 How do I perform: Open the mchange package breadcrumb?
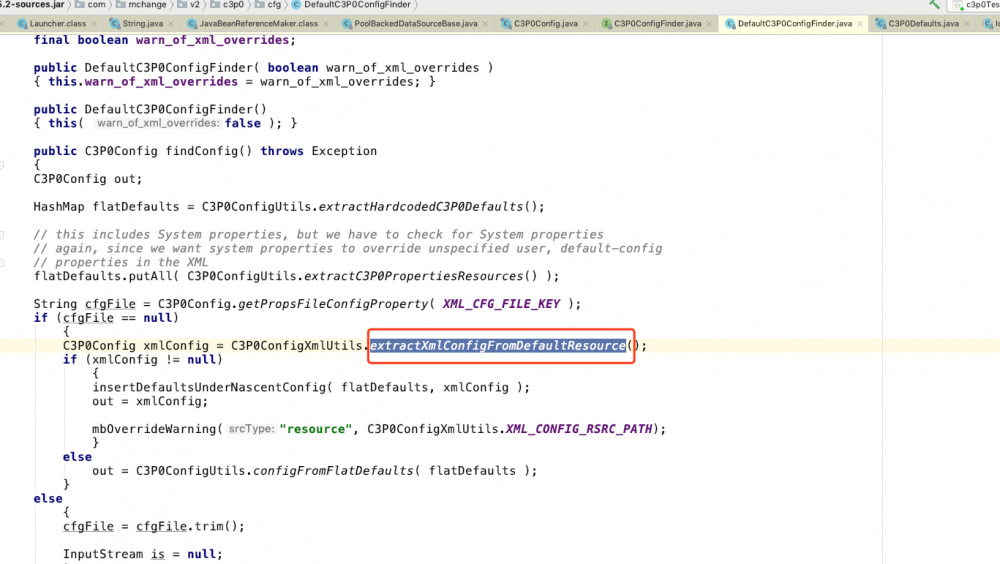(140, 4)
